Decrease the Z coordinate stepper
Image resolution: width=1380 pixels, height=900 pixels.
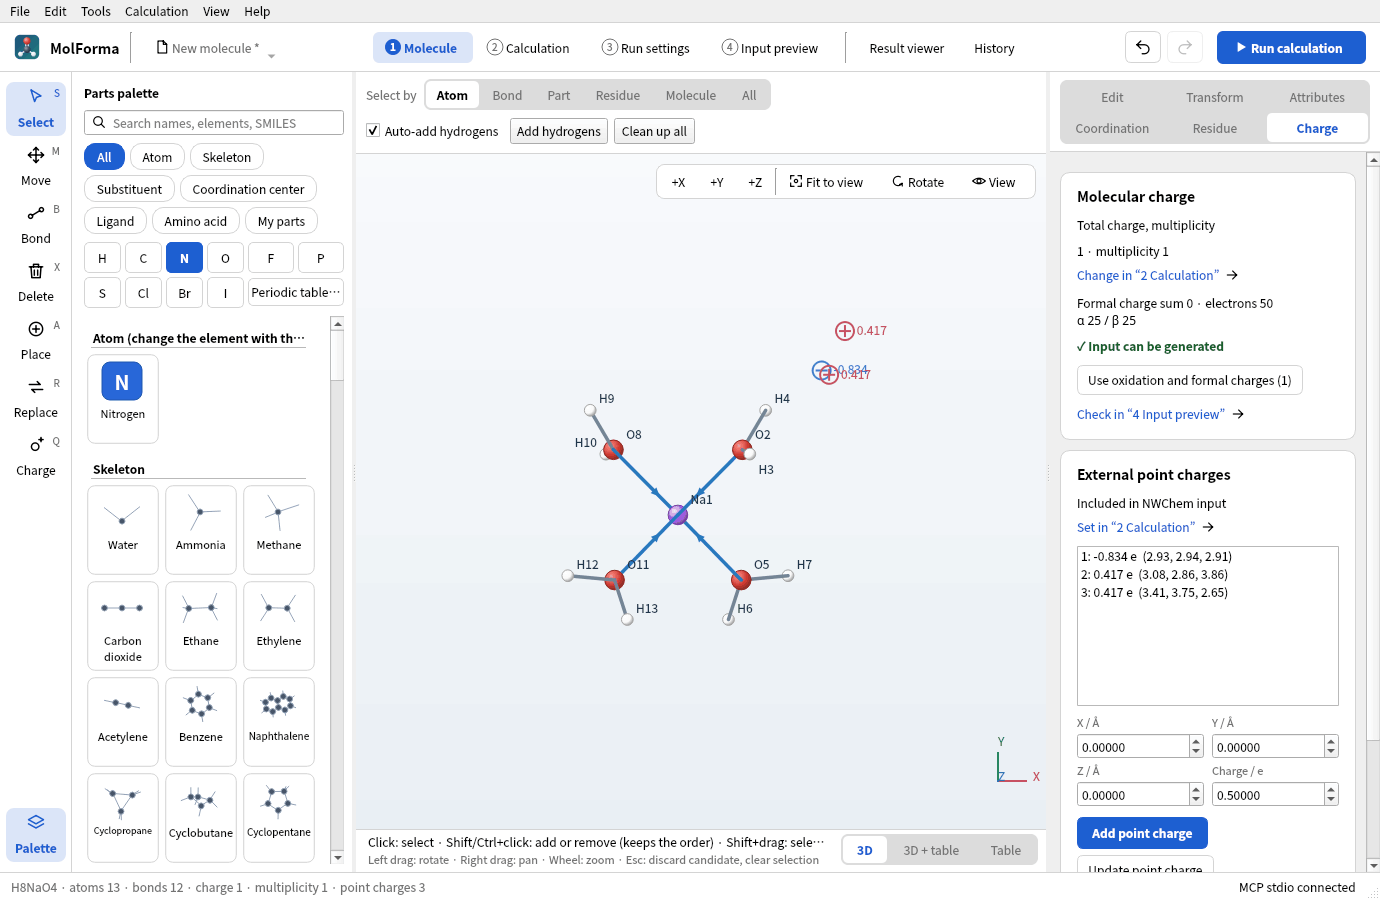point(1196,800)
